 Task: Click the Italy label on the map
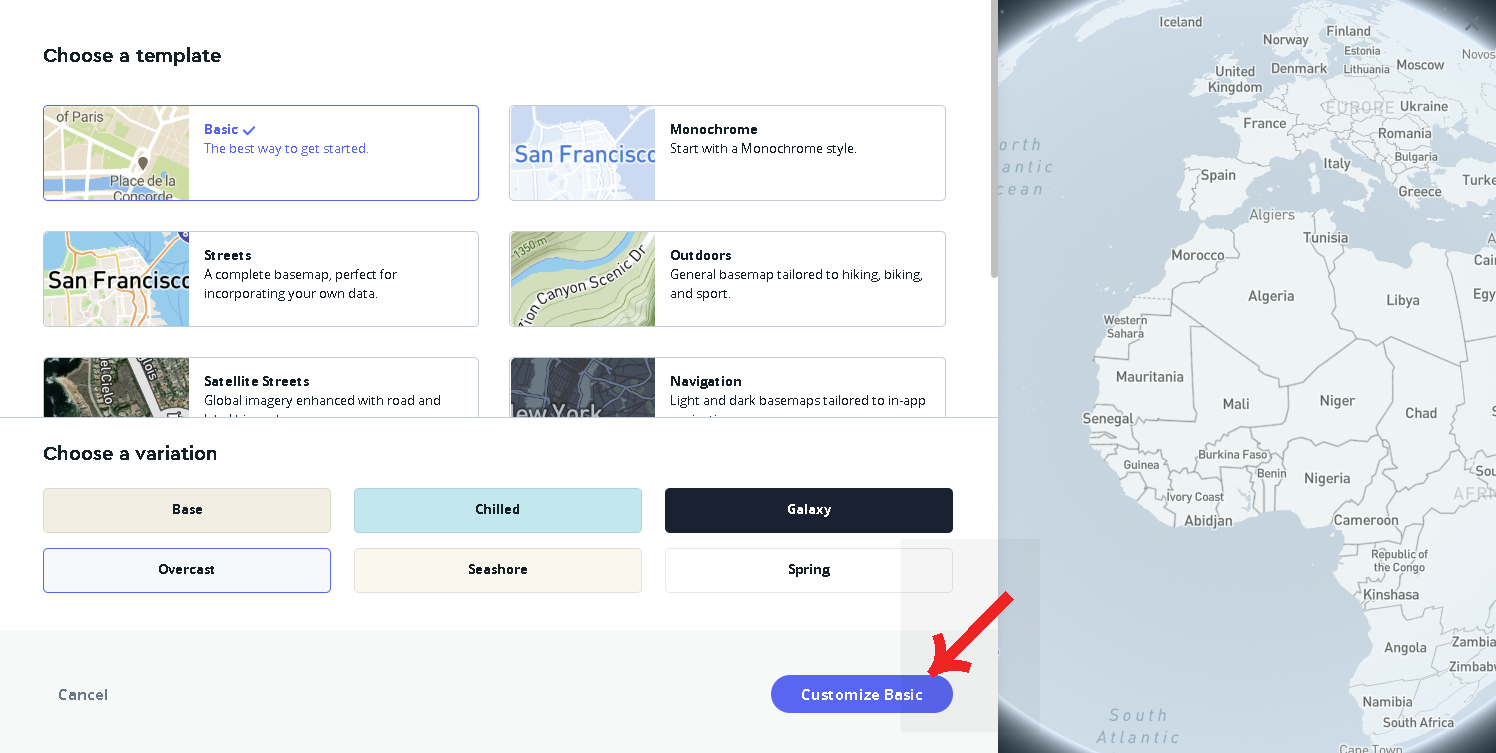[x=1337, y=163]
